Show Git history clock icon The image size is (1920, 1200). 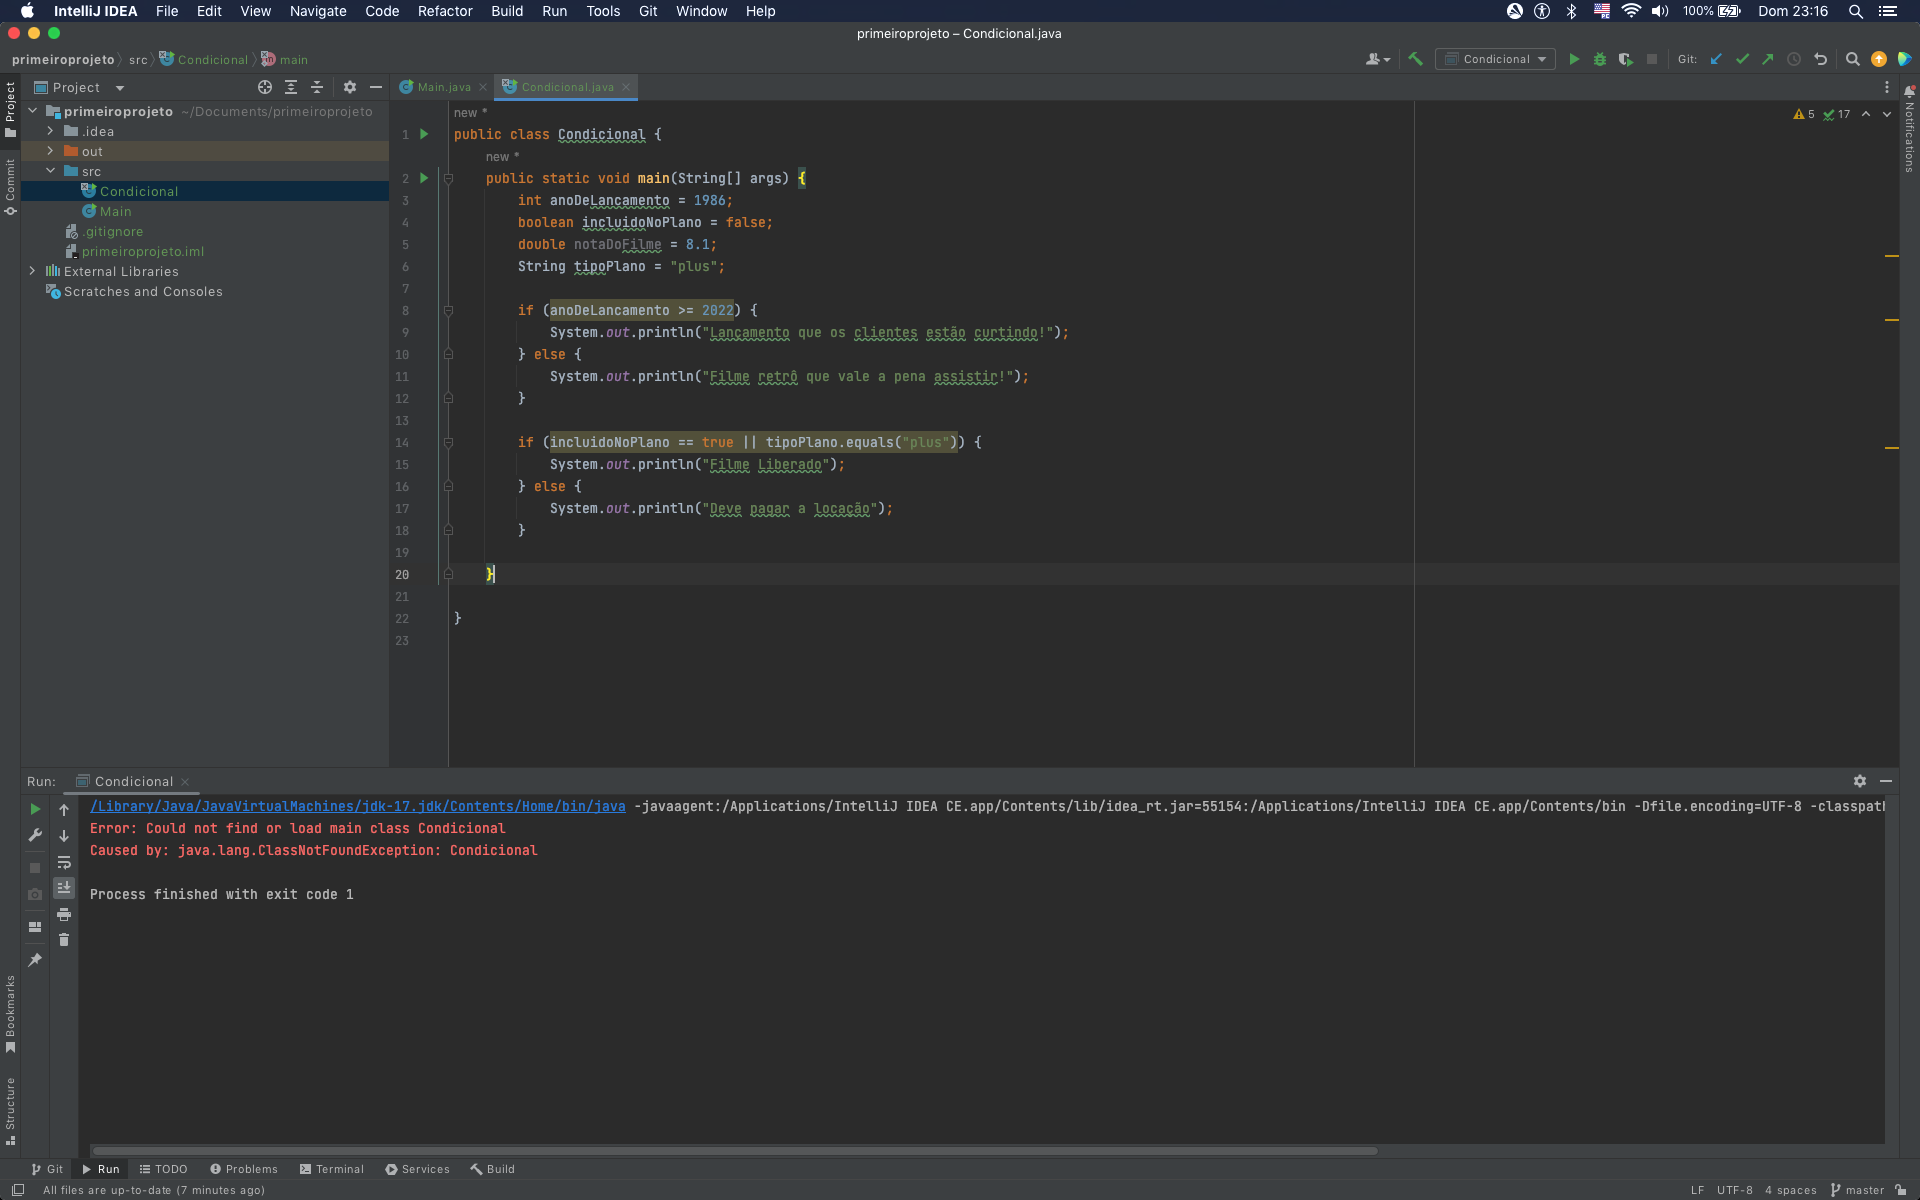[1794, 59]
